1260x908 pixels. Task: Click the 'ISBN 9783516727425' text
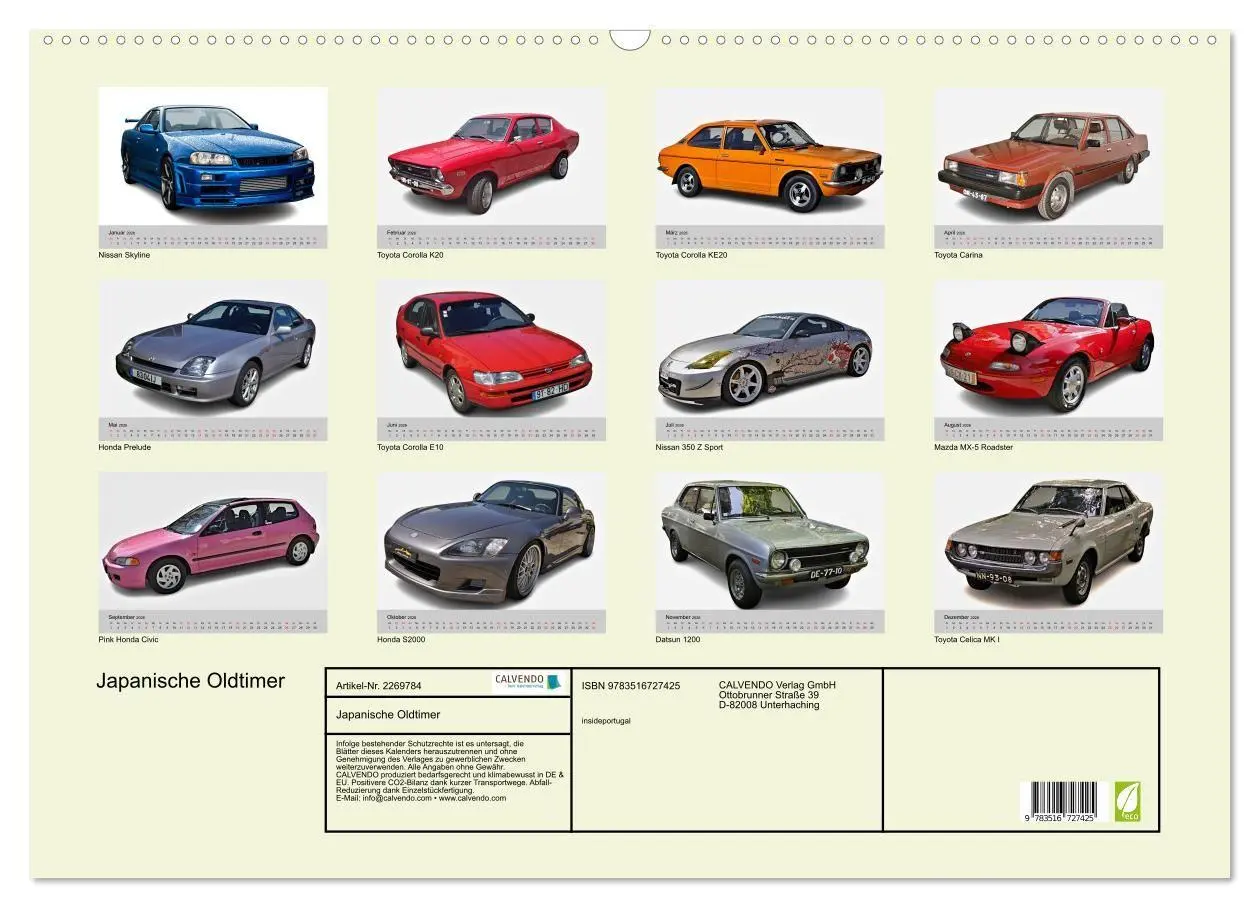tap(631, 686)
